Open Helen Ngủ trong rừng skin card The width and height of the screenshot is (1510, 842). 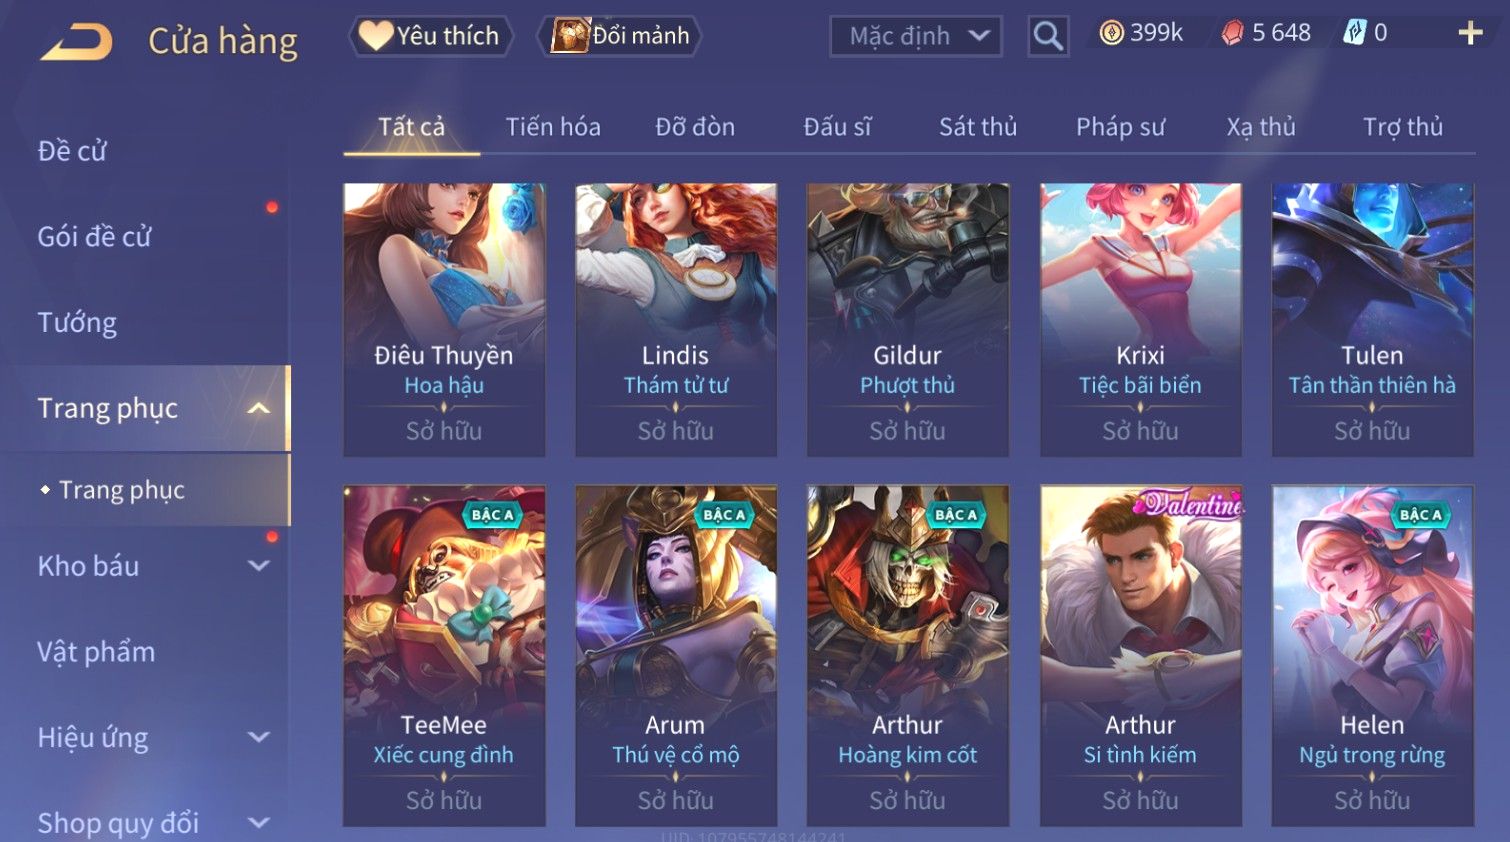1372,656
